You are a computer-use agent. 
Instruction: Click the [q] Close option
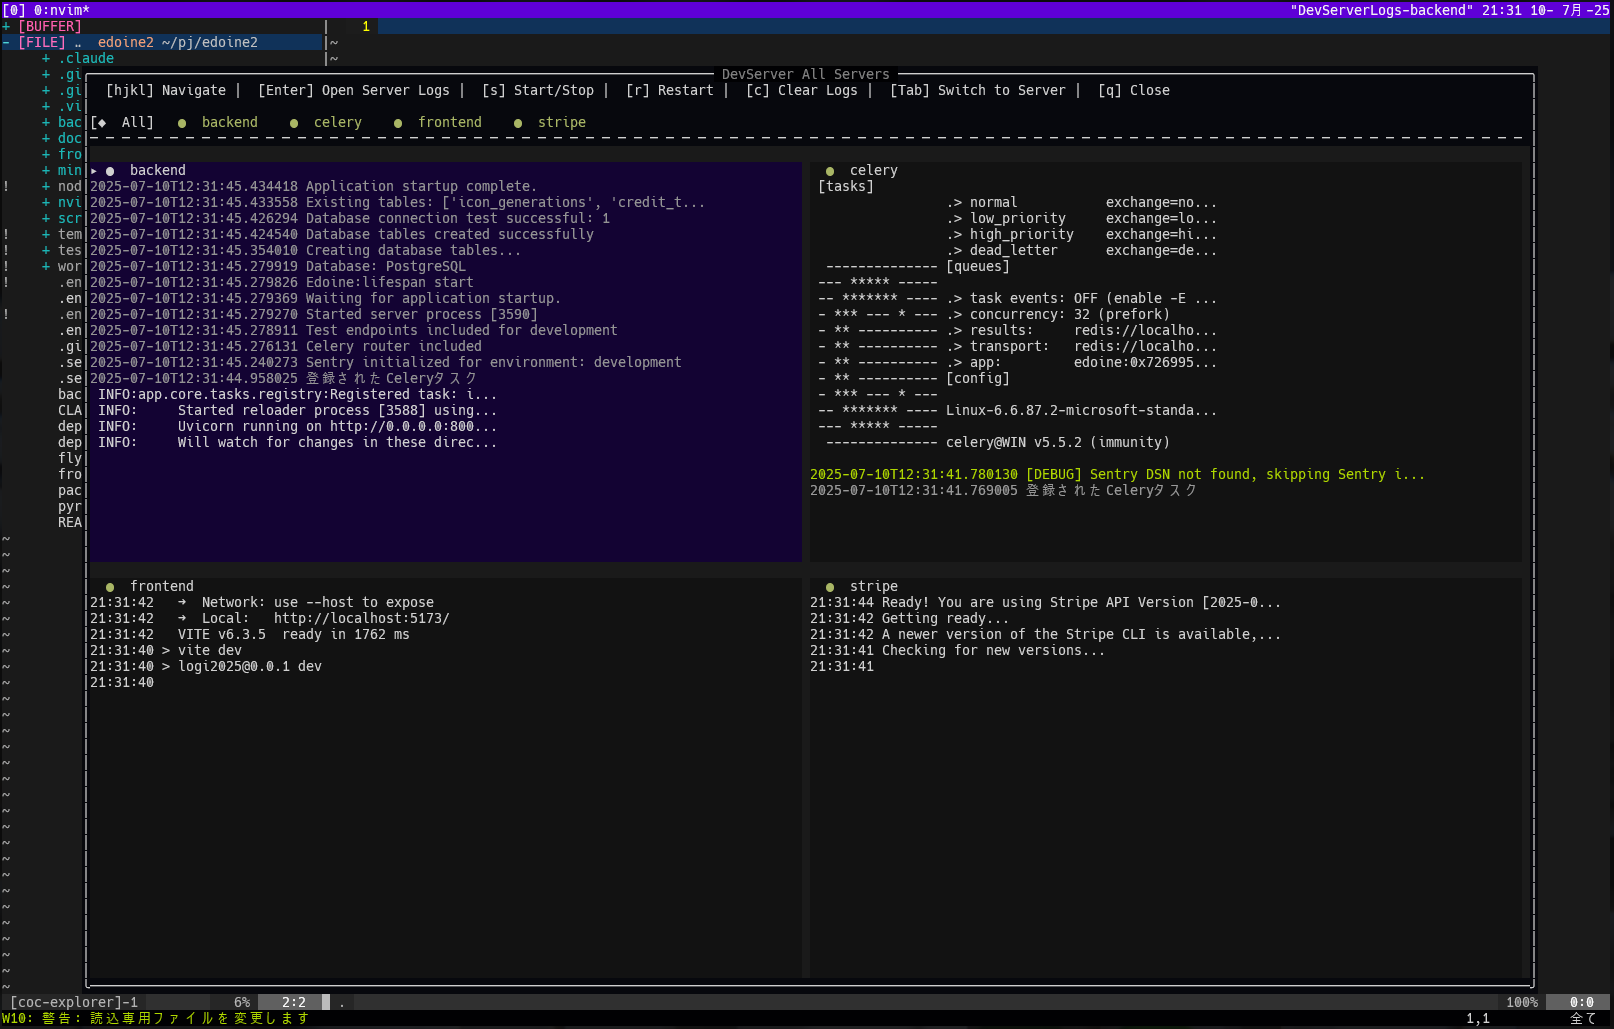pyautogui.click(x=1133, y=90)
